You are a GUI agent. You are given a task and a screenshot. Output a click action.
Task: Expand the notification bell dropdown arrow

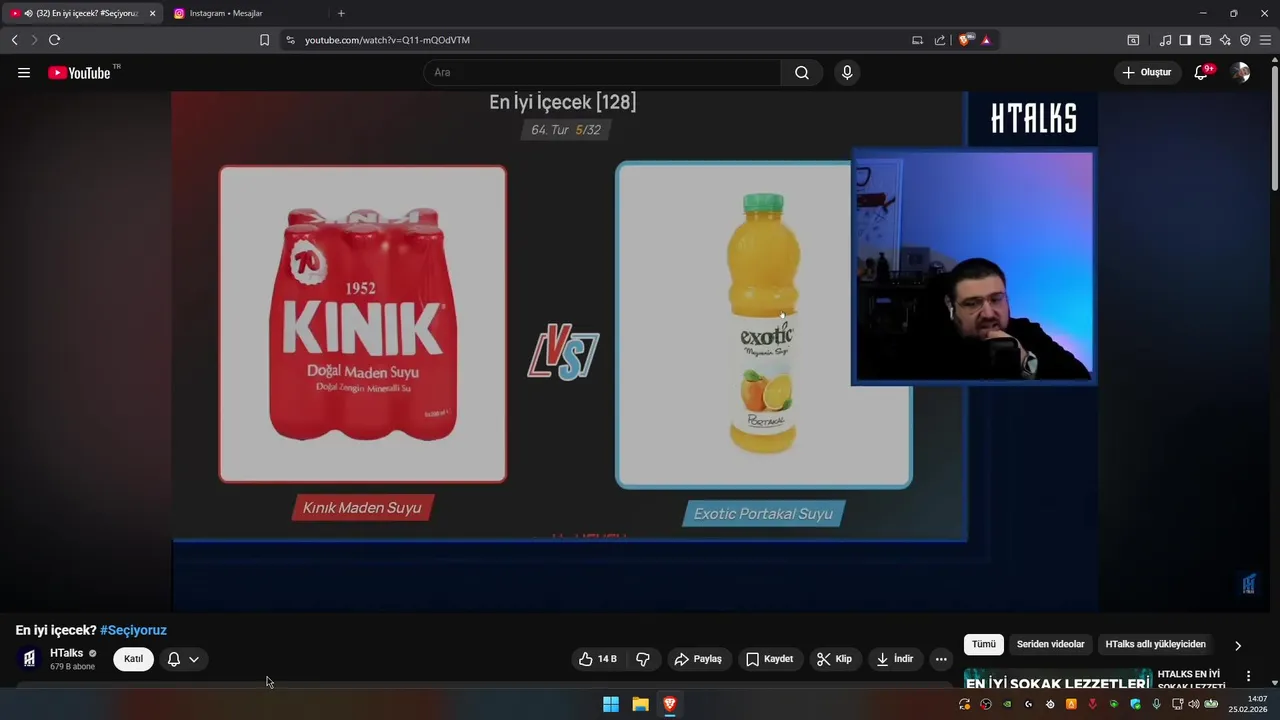pyautogui.click(x=194, y=659)
